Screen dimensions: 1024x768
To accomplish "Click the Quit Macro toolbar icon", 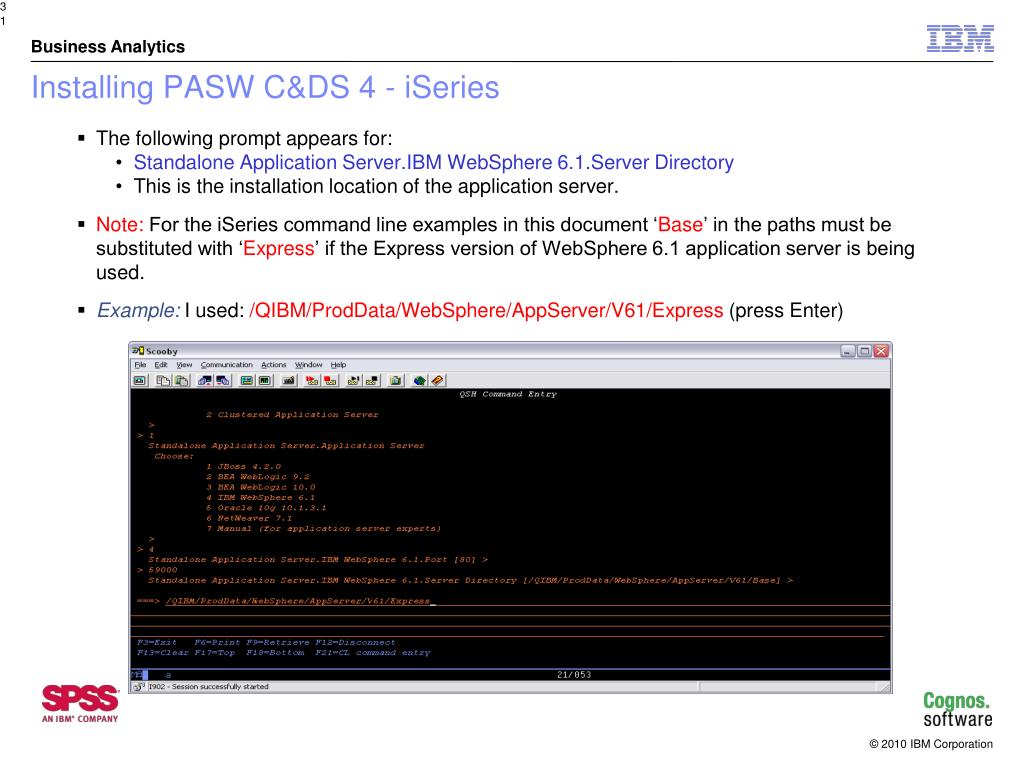I will tap(372, 380).
